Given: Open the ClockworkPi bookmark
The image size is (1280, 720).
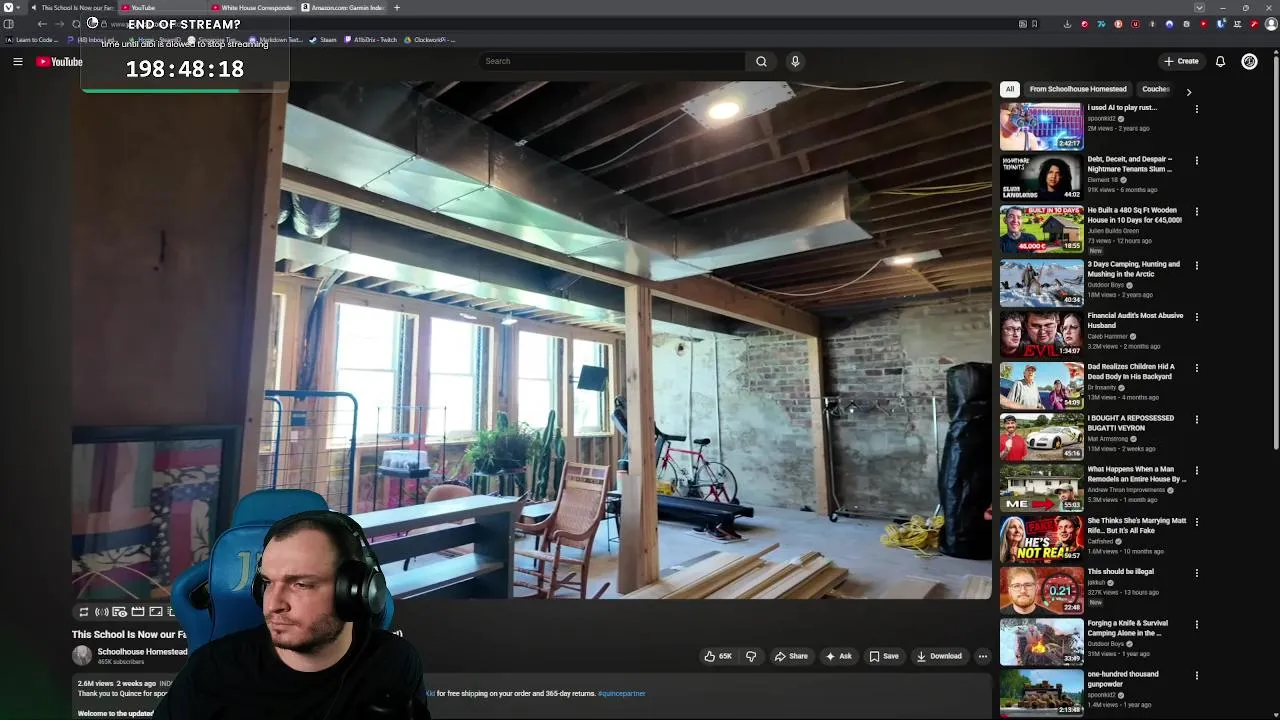Looking at the screenshot, I should 431,40.
